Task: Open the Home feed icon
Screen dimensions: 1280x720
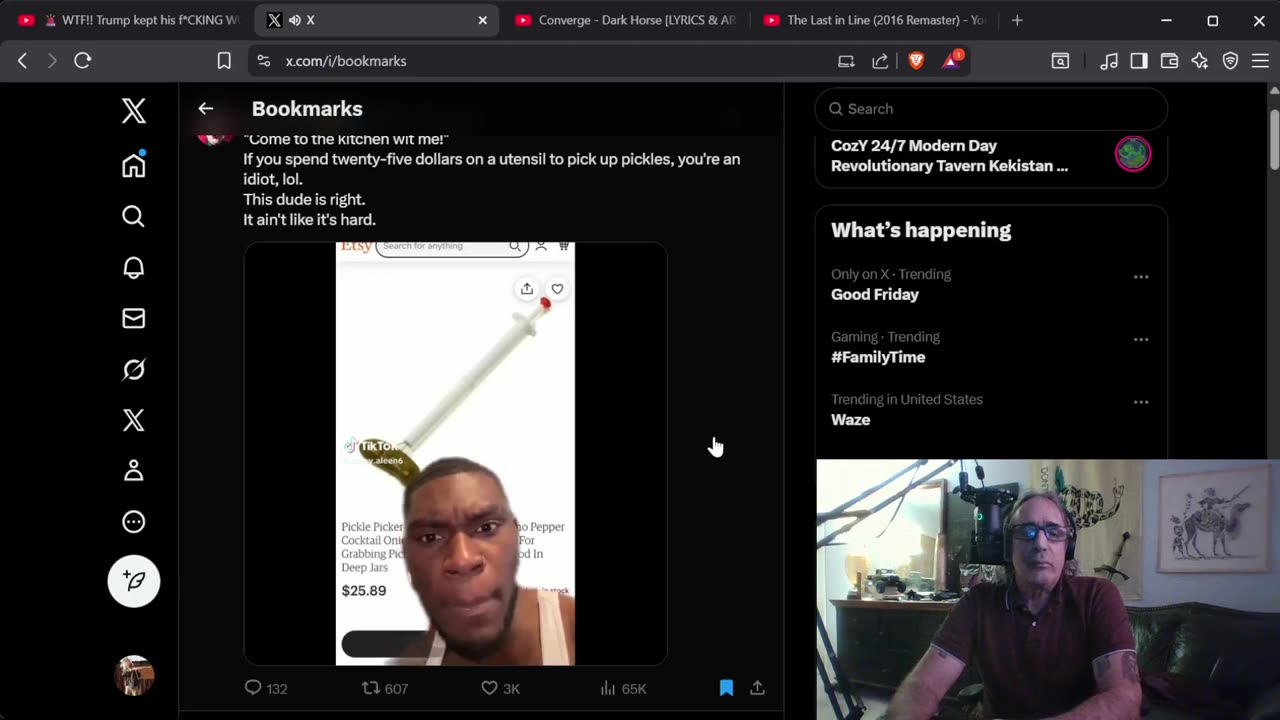Action: [x=133, y=165]
